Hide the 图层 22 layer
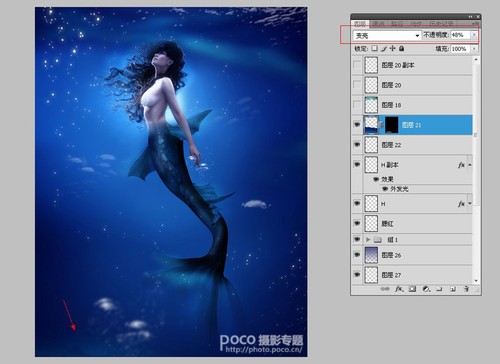This screenshot has height=364, width=500. pos(357,145)
